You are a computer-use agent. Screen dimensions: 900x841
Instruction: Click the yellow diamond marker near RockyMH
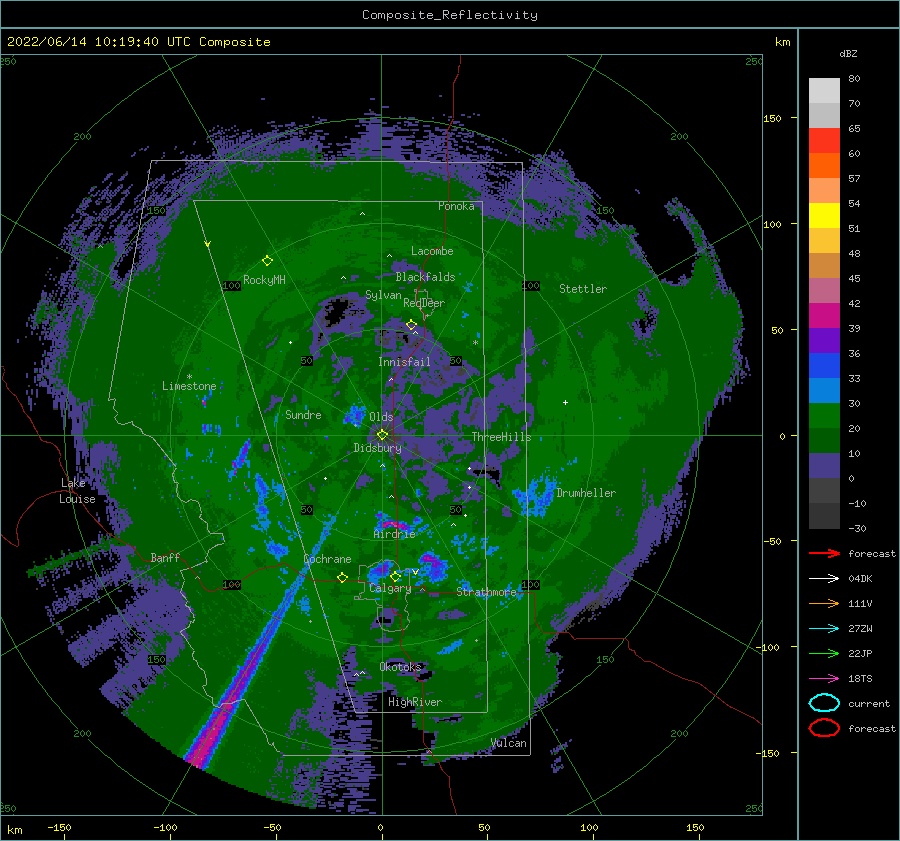coord(267,261)
